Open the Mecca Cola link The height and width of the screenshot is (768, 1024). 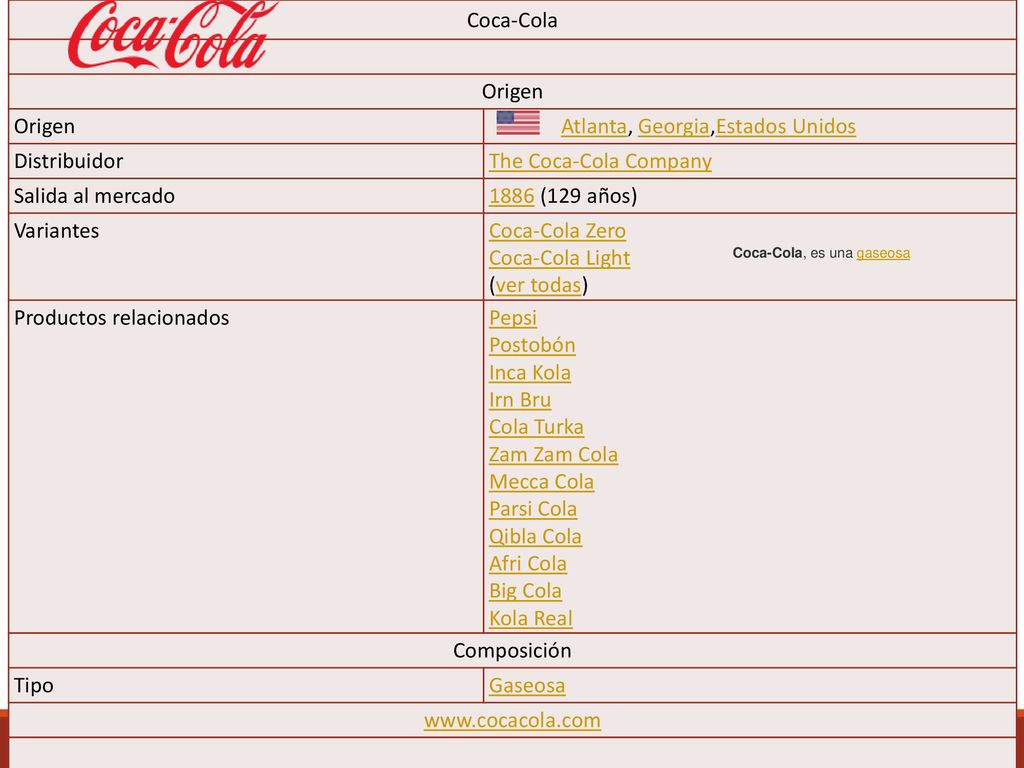pos(541,482)
